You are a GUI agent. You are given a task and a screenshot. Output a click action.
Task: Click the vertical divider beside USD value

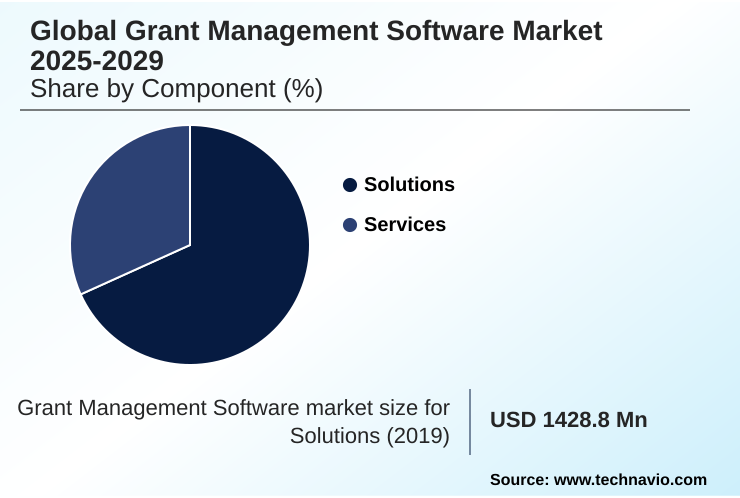[x=470, y=421]
